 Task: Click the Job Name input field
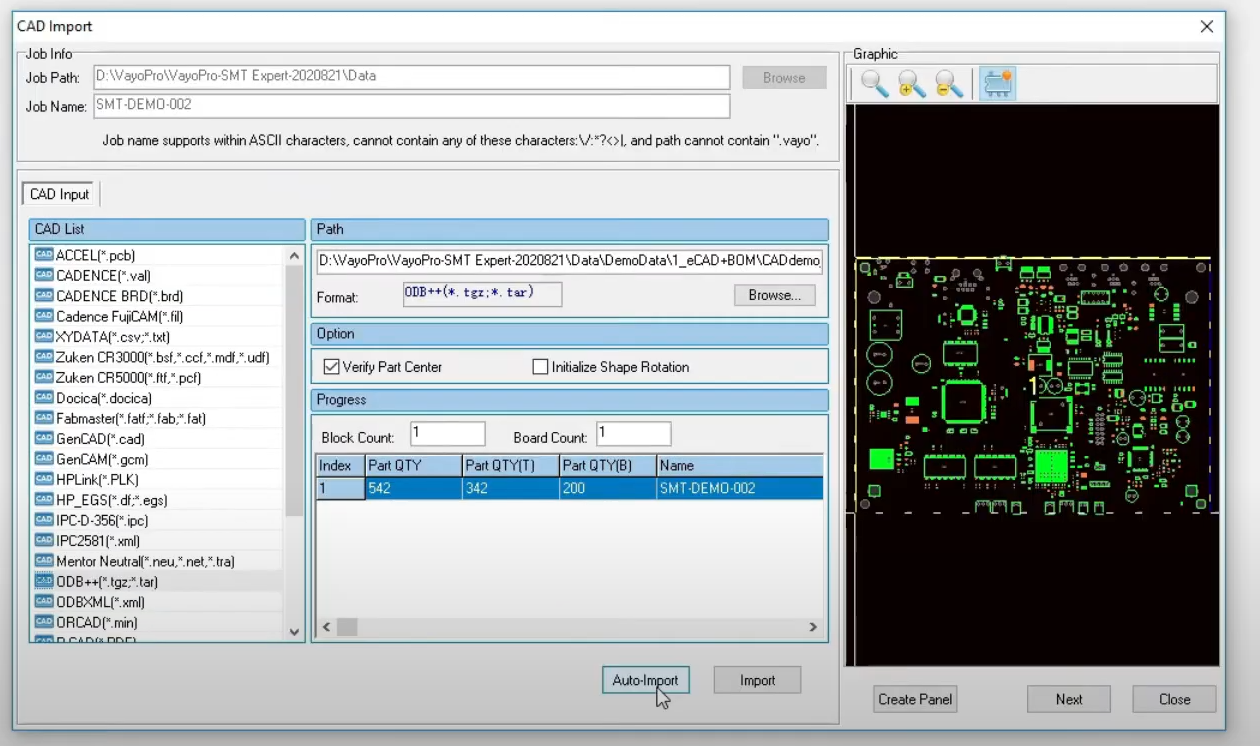(x=411, y=105)
